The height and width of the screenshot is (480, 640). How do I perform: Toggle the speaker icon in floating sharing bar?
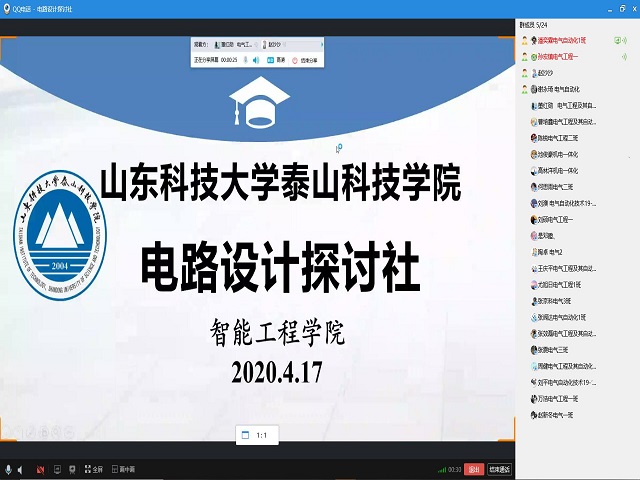[x=256, y=60]
